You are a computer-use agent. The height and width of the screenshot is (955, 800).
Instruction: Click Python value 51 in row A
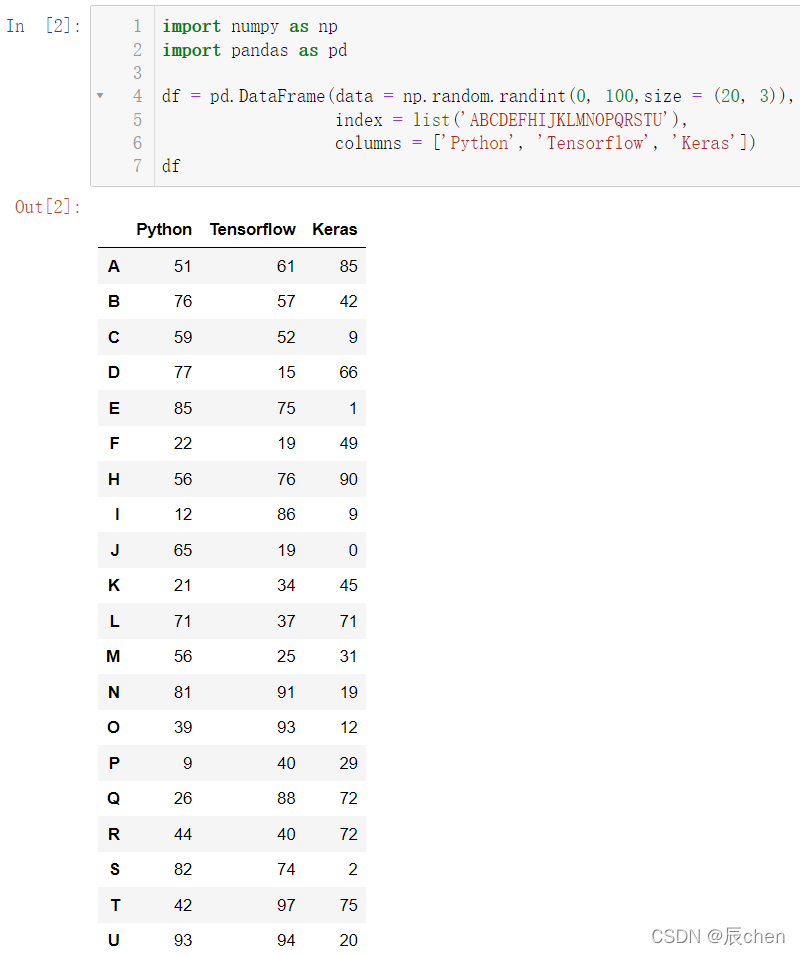[x=183, y=266]
